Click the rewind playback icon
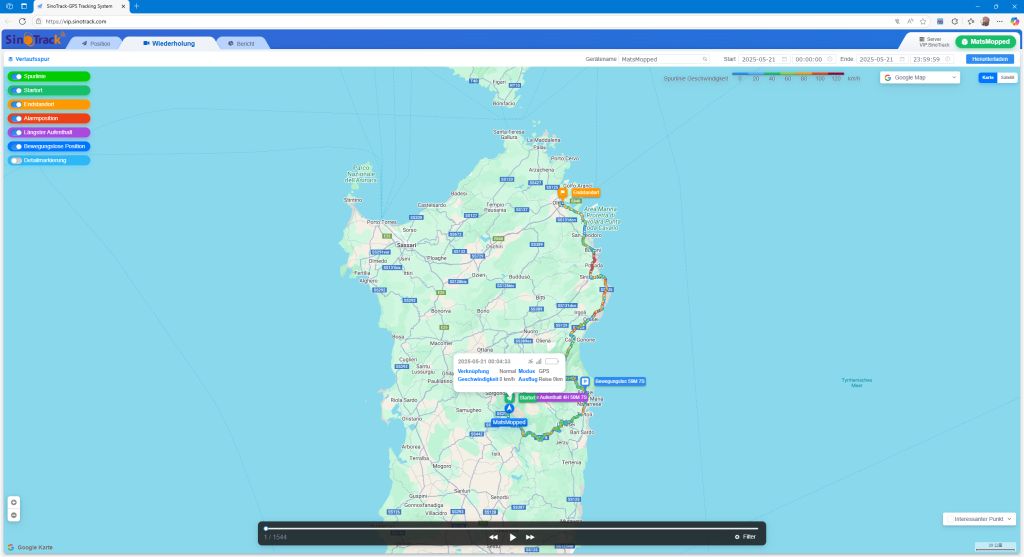Viewport: 1024px width, 557px height. click(493, 537)
